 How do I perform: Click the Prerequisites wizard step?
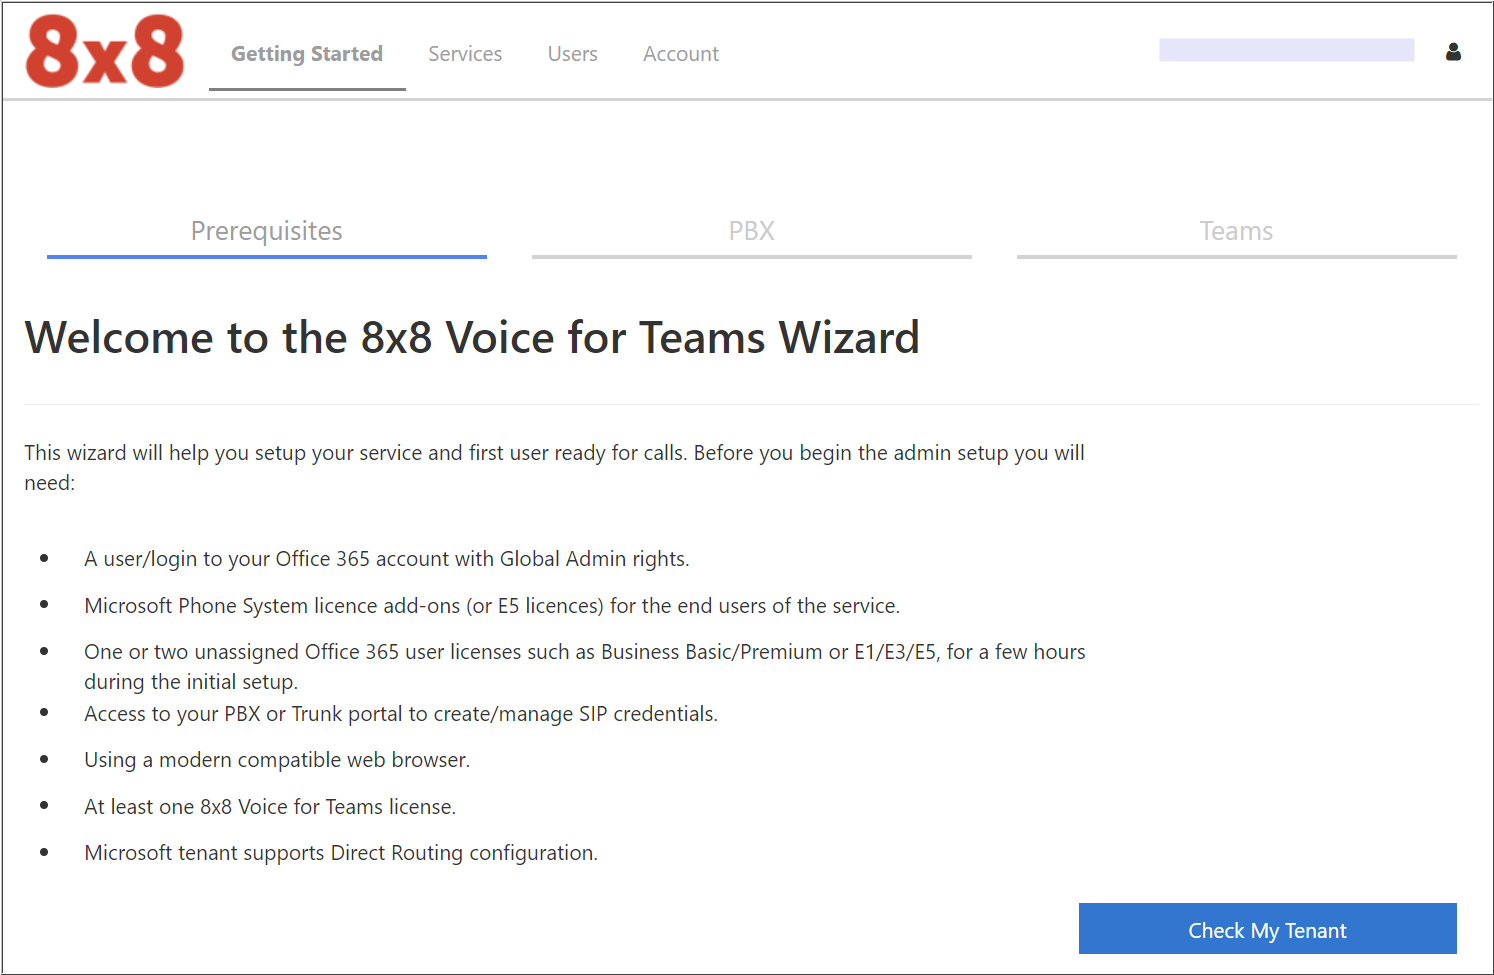(266, 231)
